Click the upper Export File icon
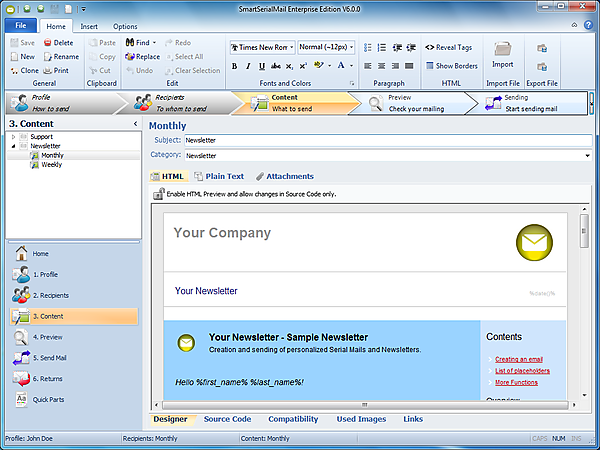Screen dimensions: 600x450 coord(542,48)
